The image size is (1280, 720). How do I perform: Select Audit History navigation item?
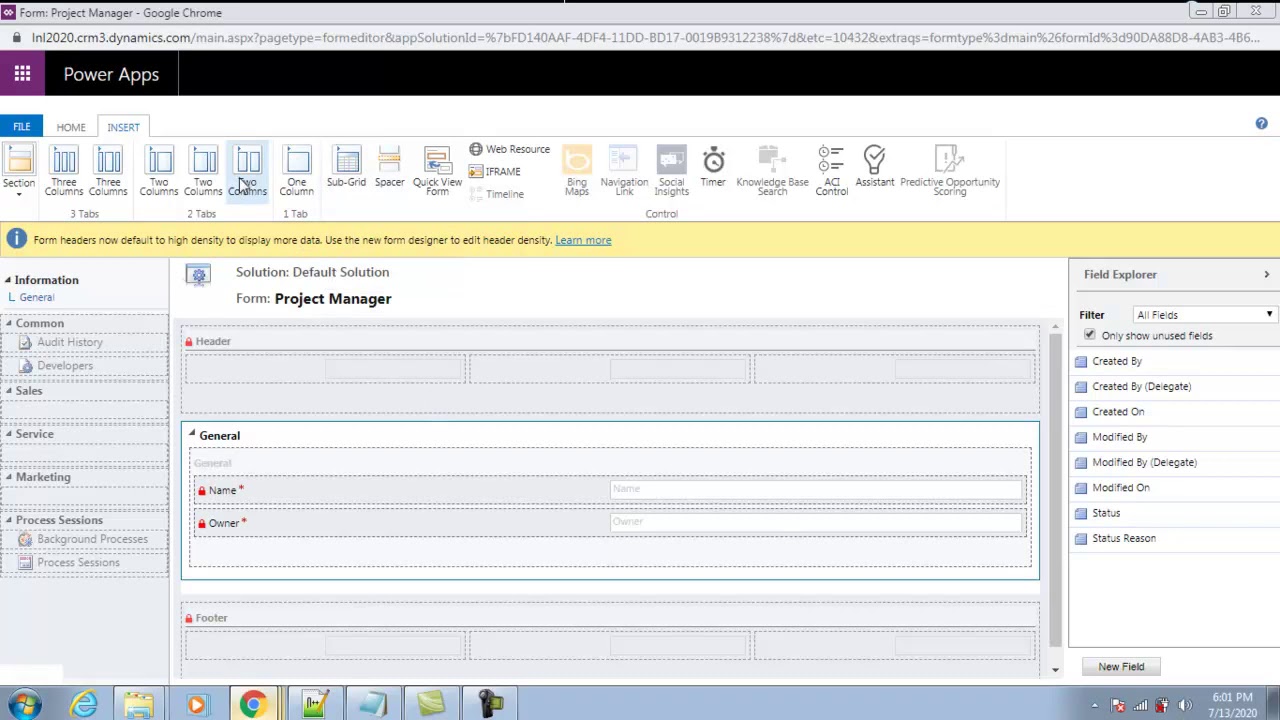pyautogui.click(x=70, y=342)
